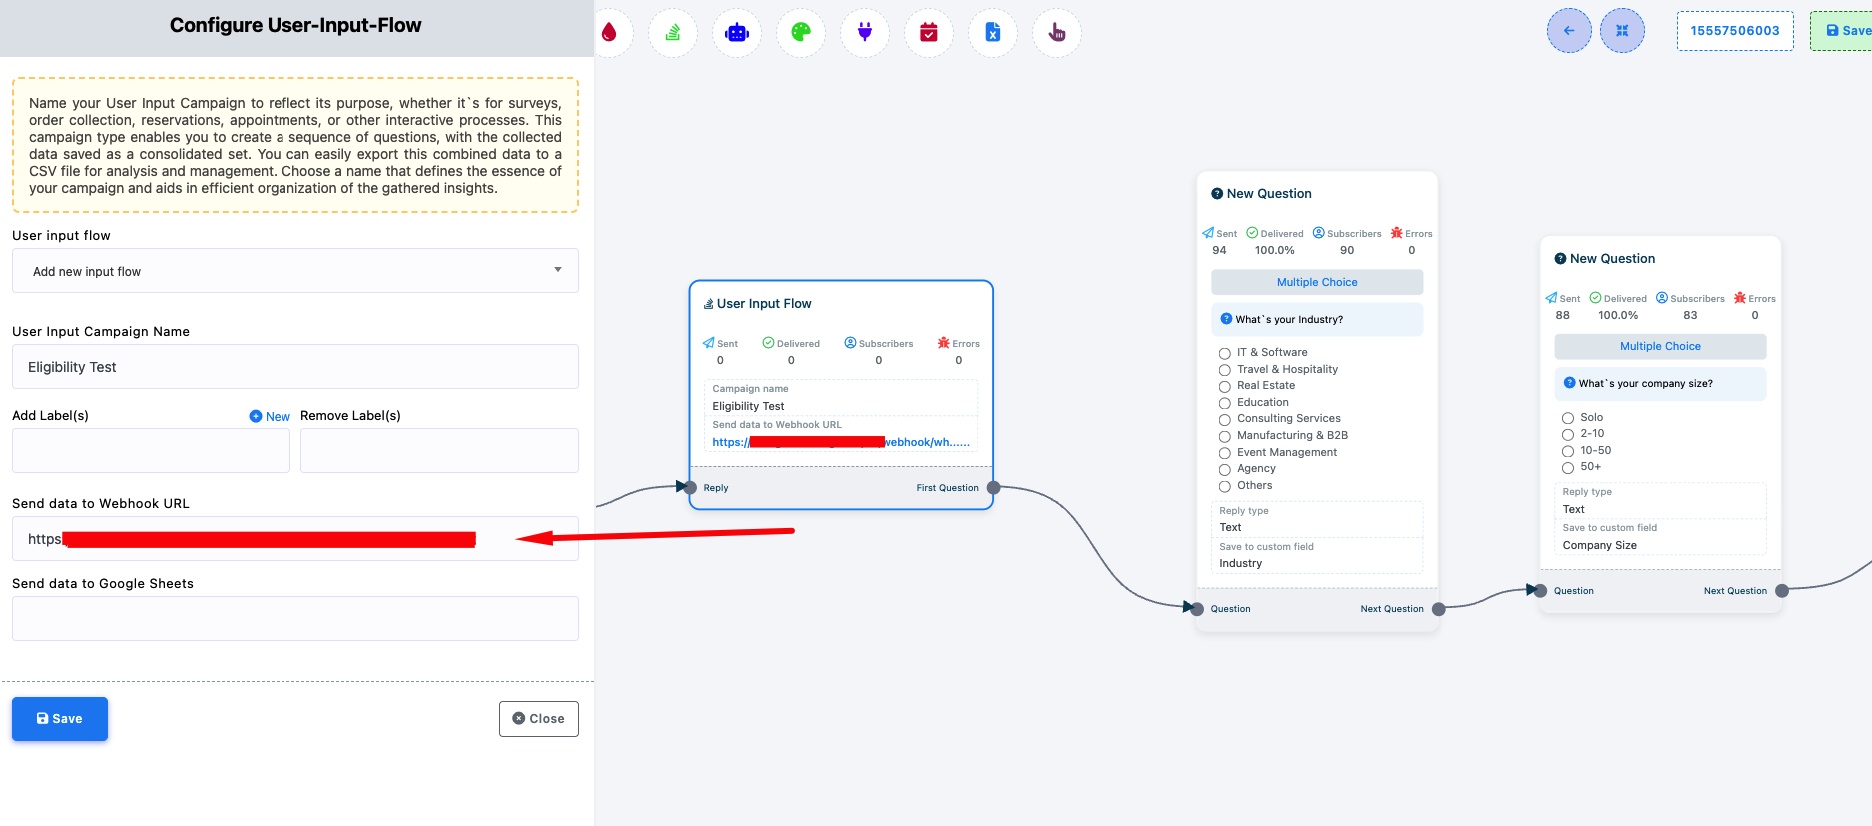Click the Remove Label(s) input field
Image resolution: width=1872 pixels, height=826 pixels.
point(439,451)
